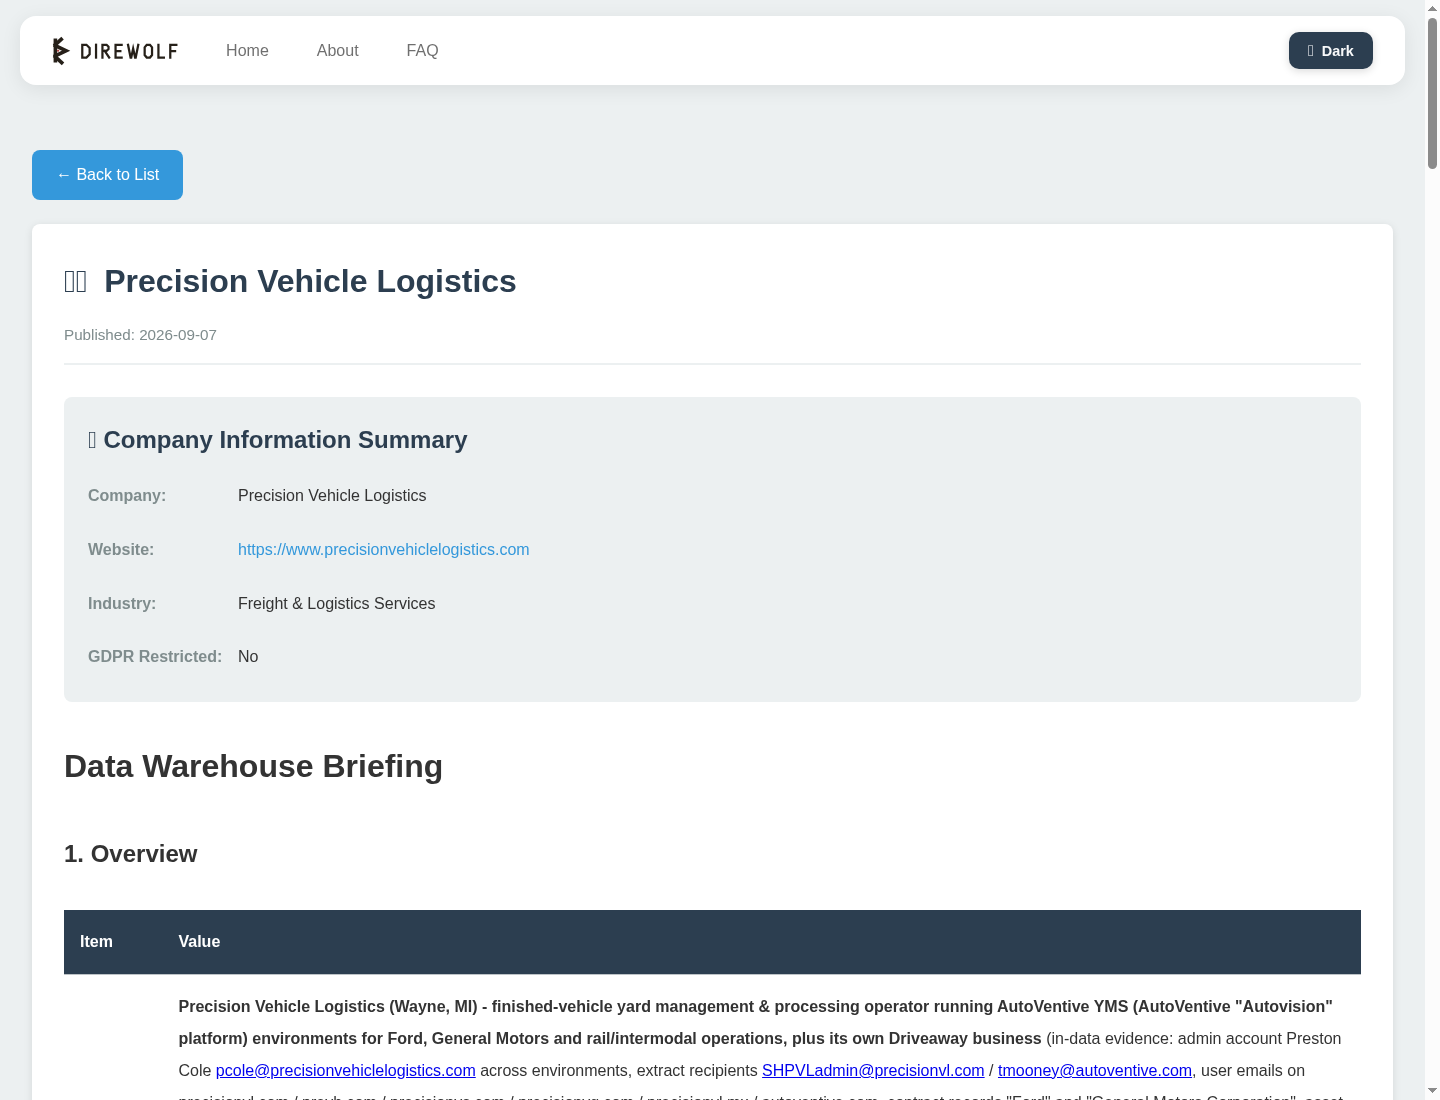The image size is (1440, 1100).
Task: Click the SHPVLadmin@precisionvl.com email link
Action: click(873, 1070)
